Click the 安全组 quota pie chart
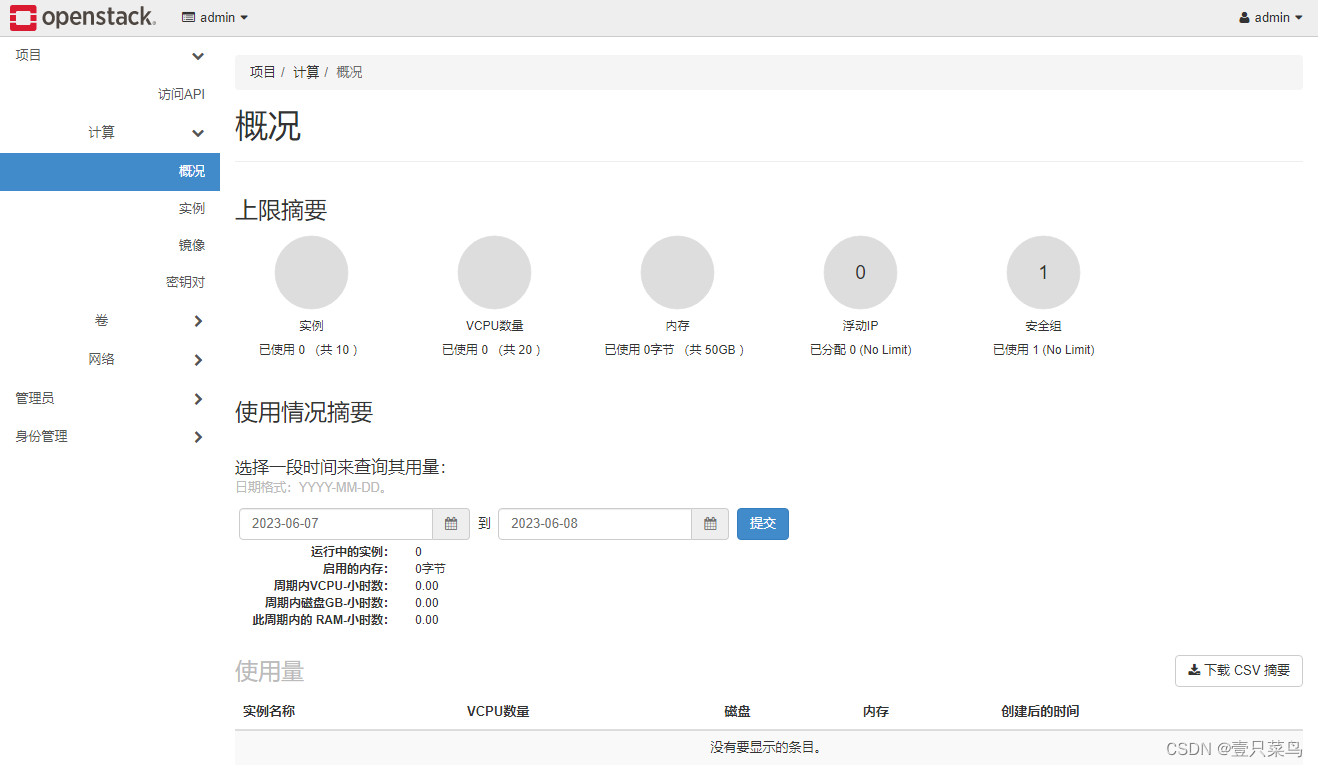Viewport: 1318px width, 767px height. (1043, 272)
